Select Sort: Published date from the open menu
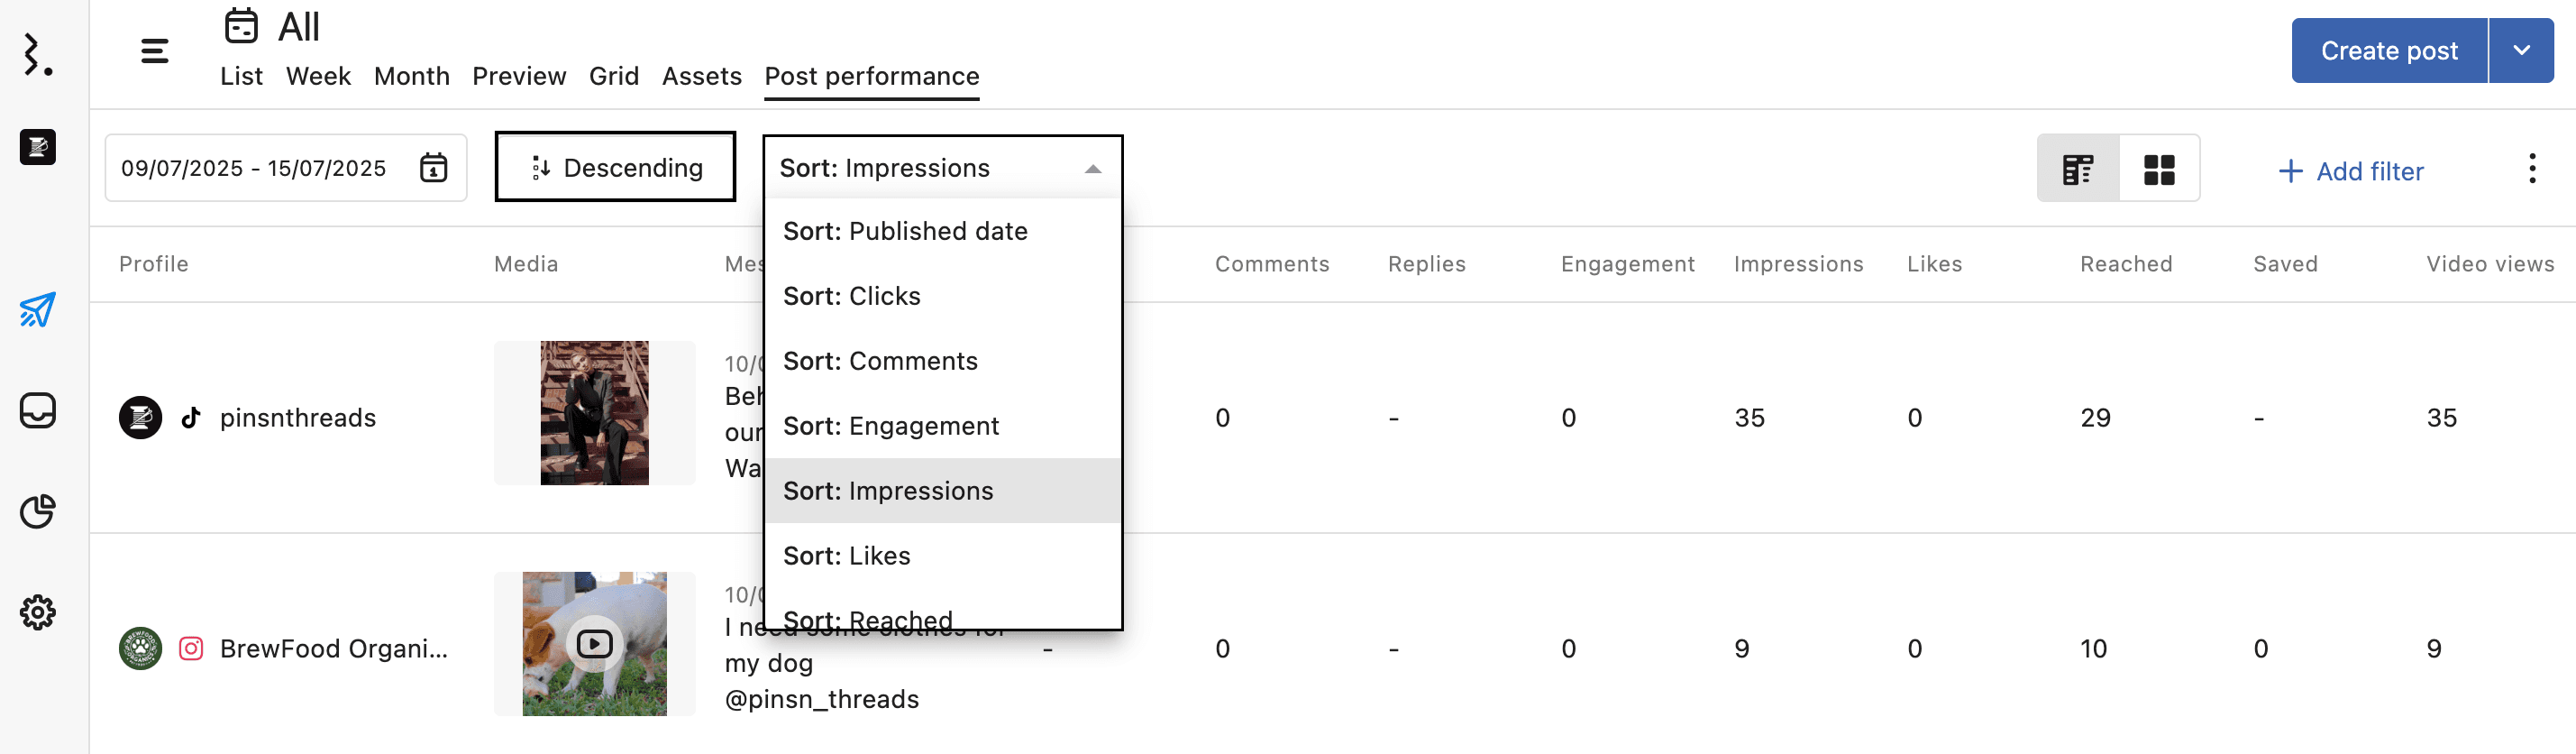Viewport: 2576px width, 754px height. point(905,231)
